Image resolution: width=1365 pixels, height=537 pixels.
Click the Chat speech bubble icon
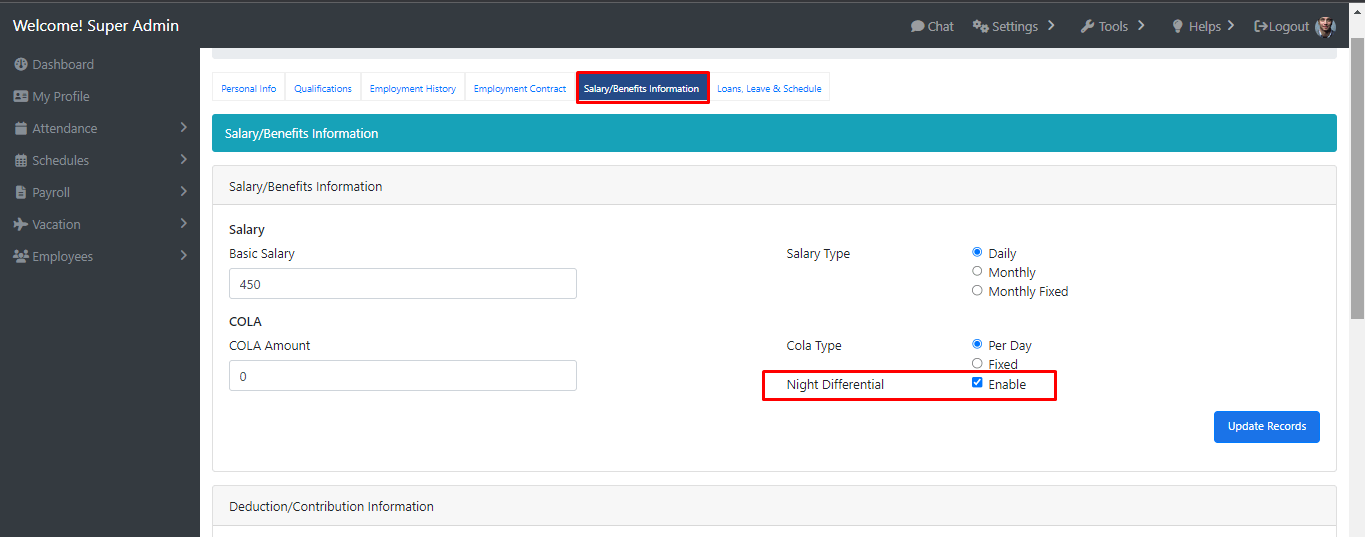tap(917, 26)
